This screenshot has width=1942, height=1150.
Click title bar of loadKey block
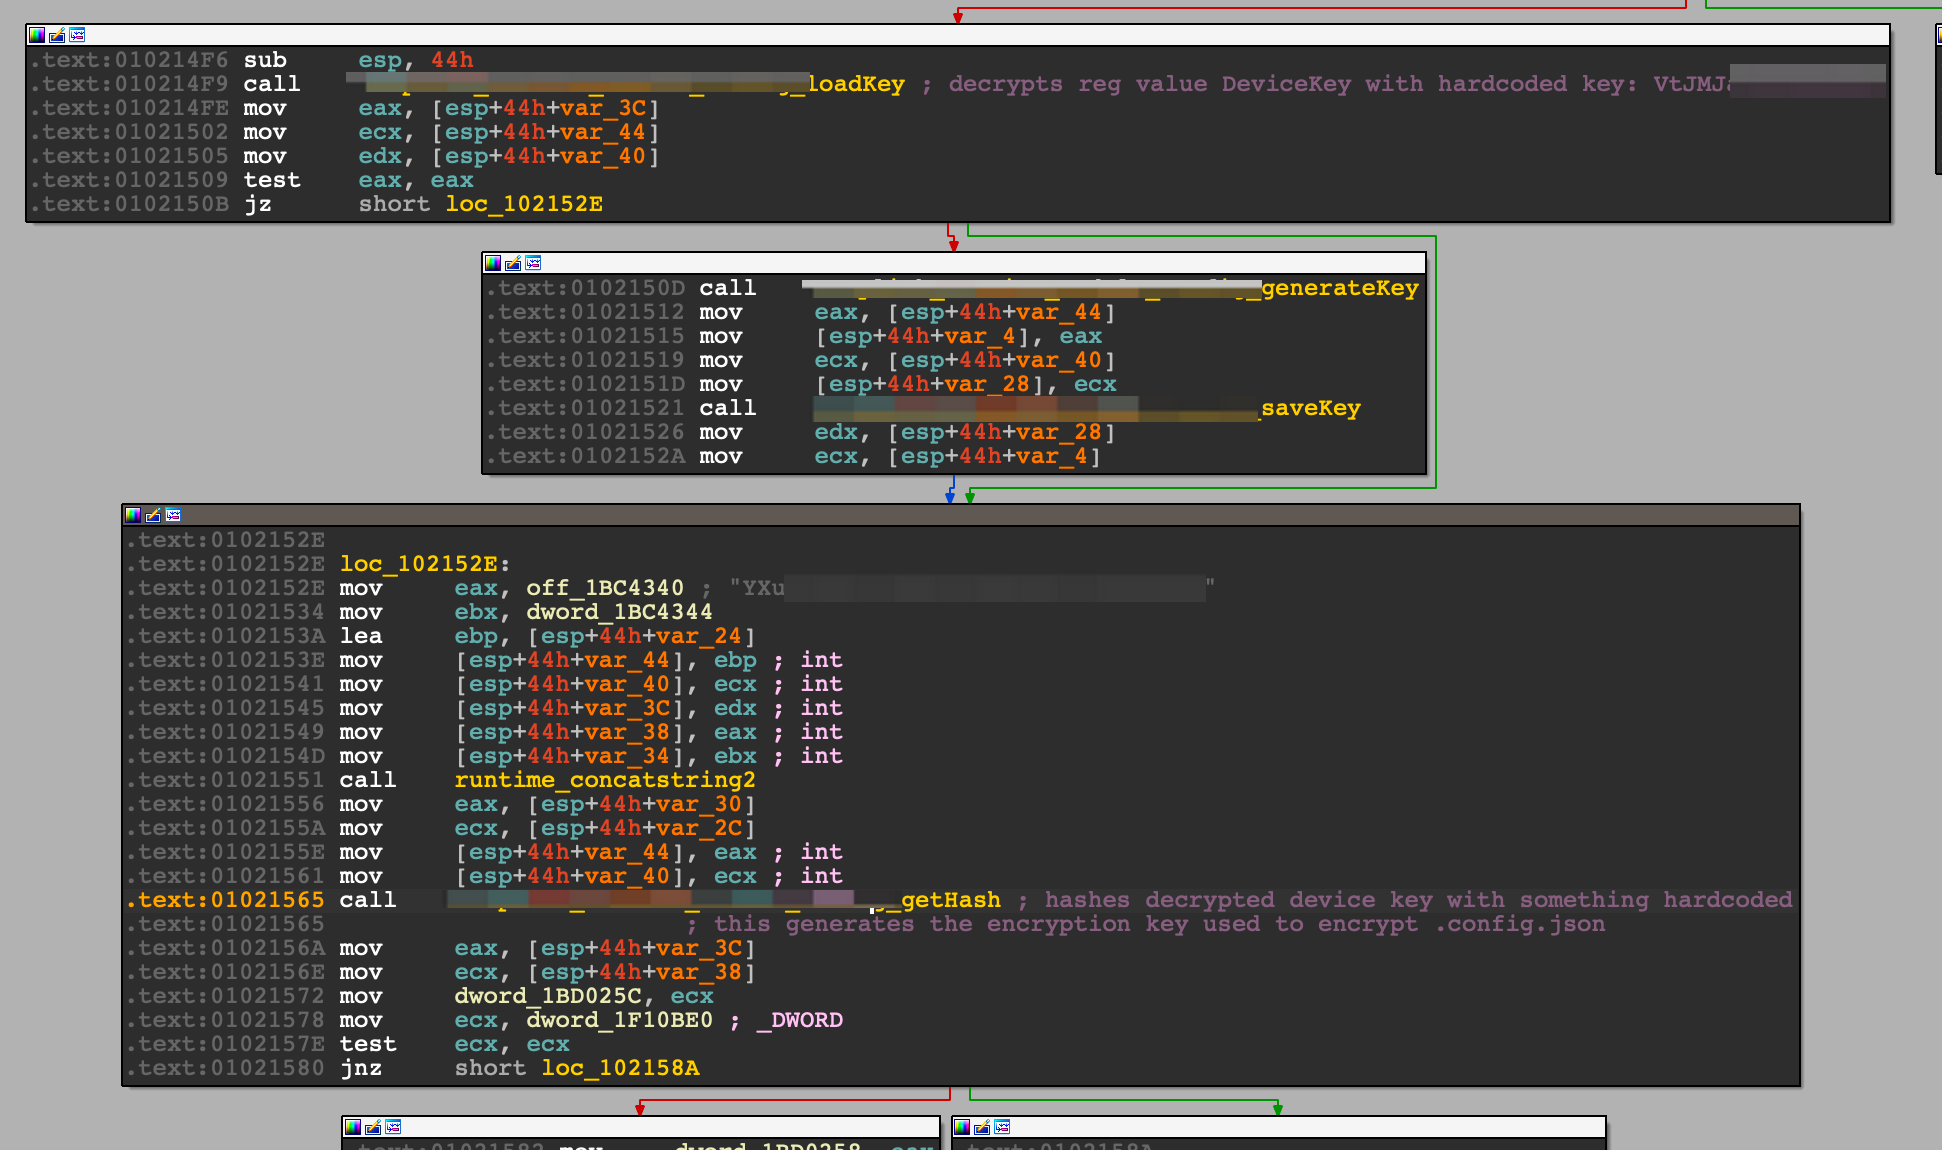pos(958,35)
